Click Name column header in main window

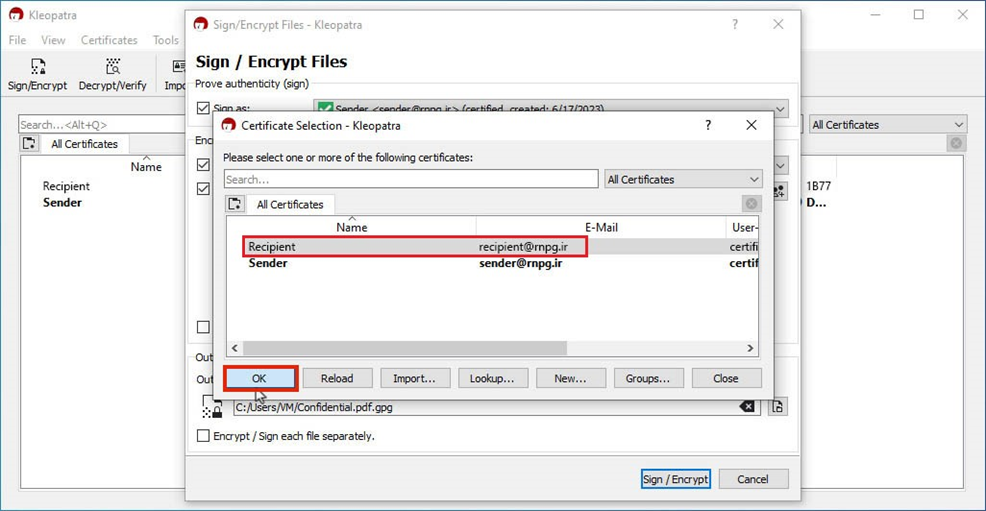point(146,167)
